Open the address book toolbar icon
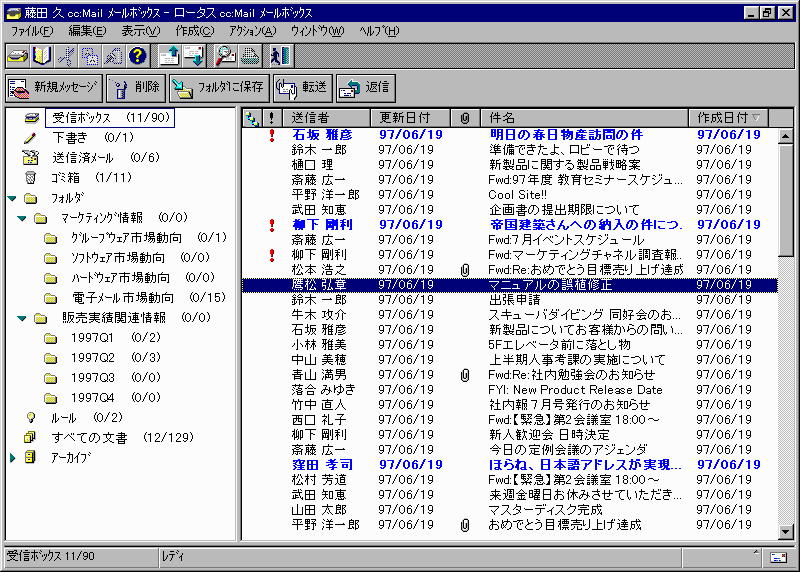800x572 pixels. (41, 56)
